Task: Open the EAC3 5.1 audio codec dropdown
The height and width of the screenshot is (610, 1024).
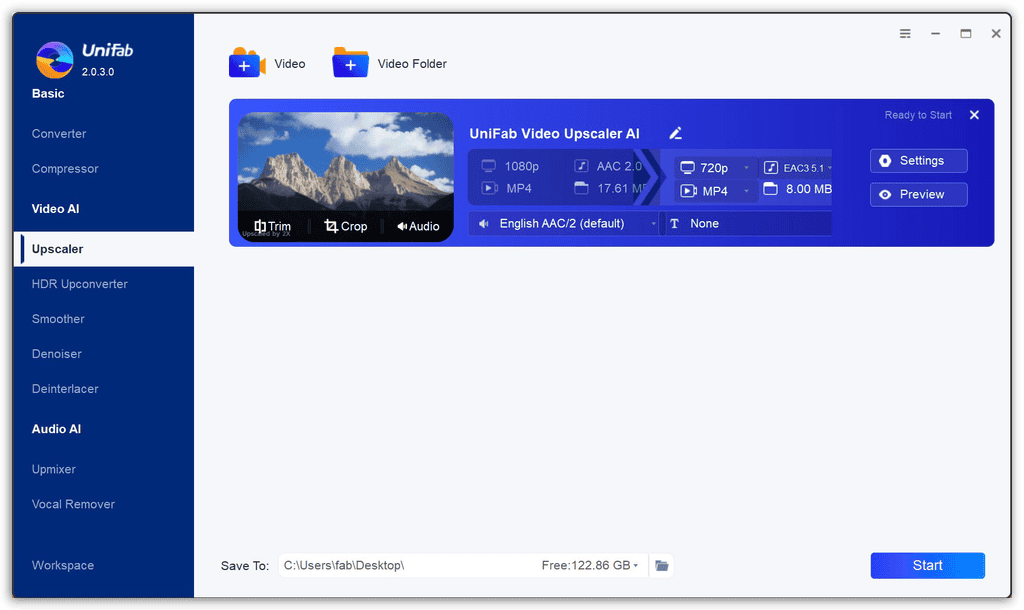Action: [x=797, y=168]
